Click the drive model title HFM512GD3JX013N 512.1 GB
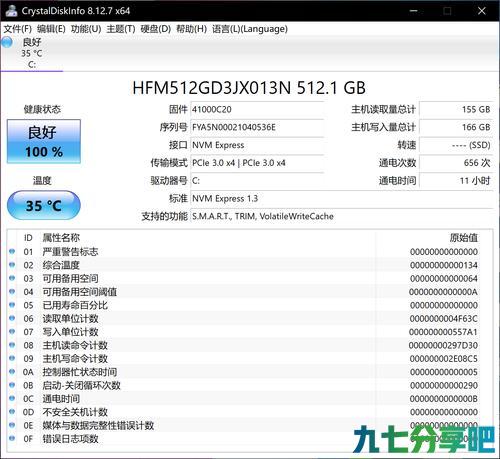This screenshot has height=459, width=500. pyautogui.click(x=249, y=88)
